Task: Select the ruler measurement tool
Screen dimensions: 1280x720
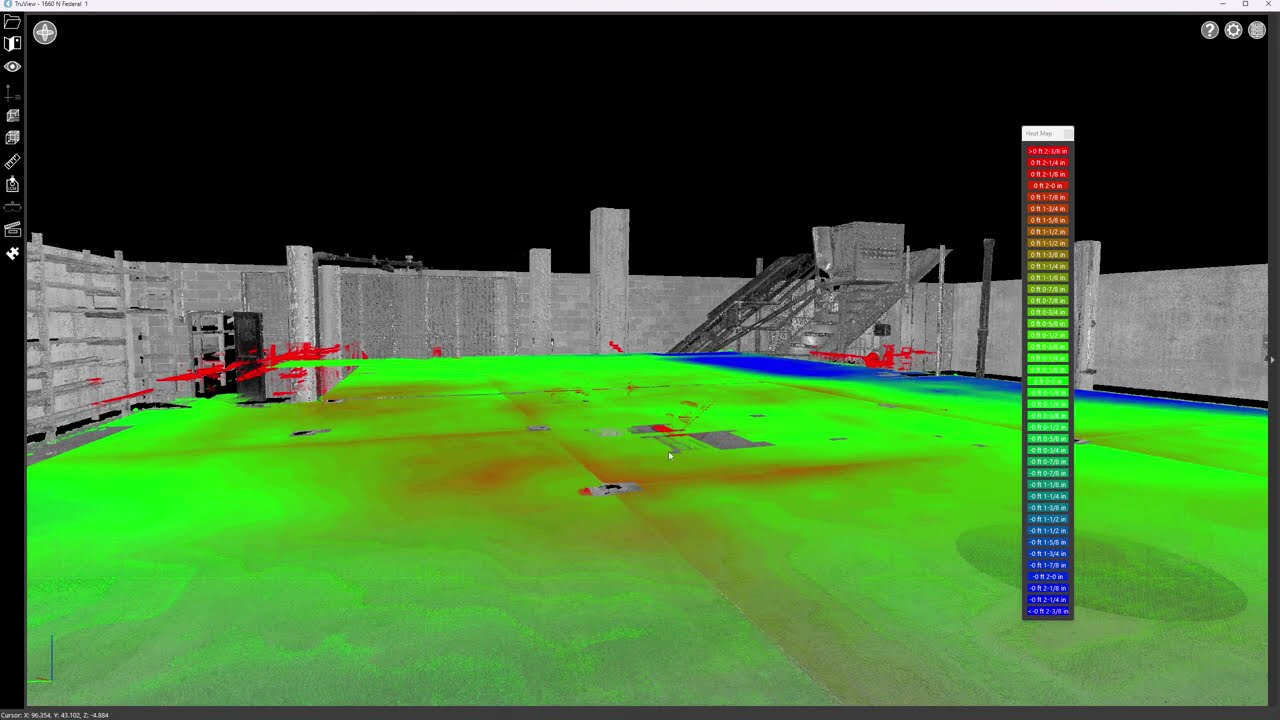Action: (12, 161)
